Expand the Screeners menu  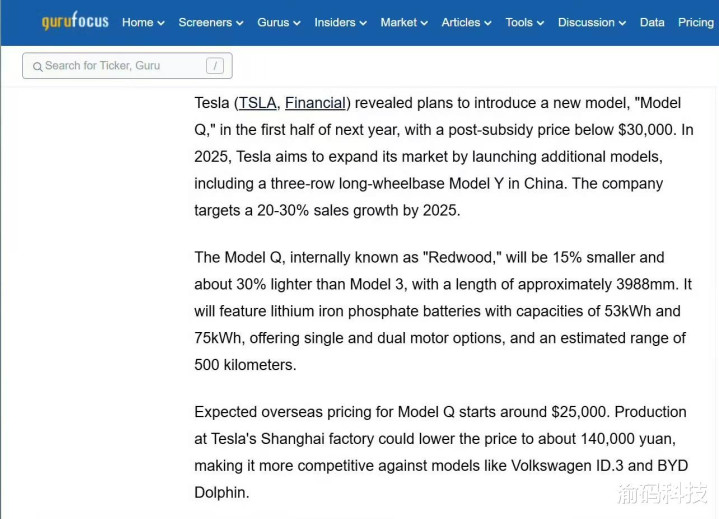[211, 22]
